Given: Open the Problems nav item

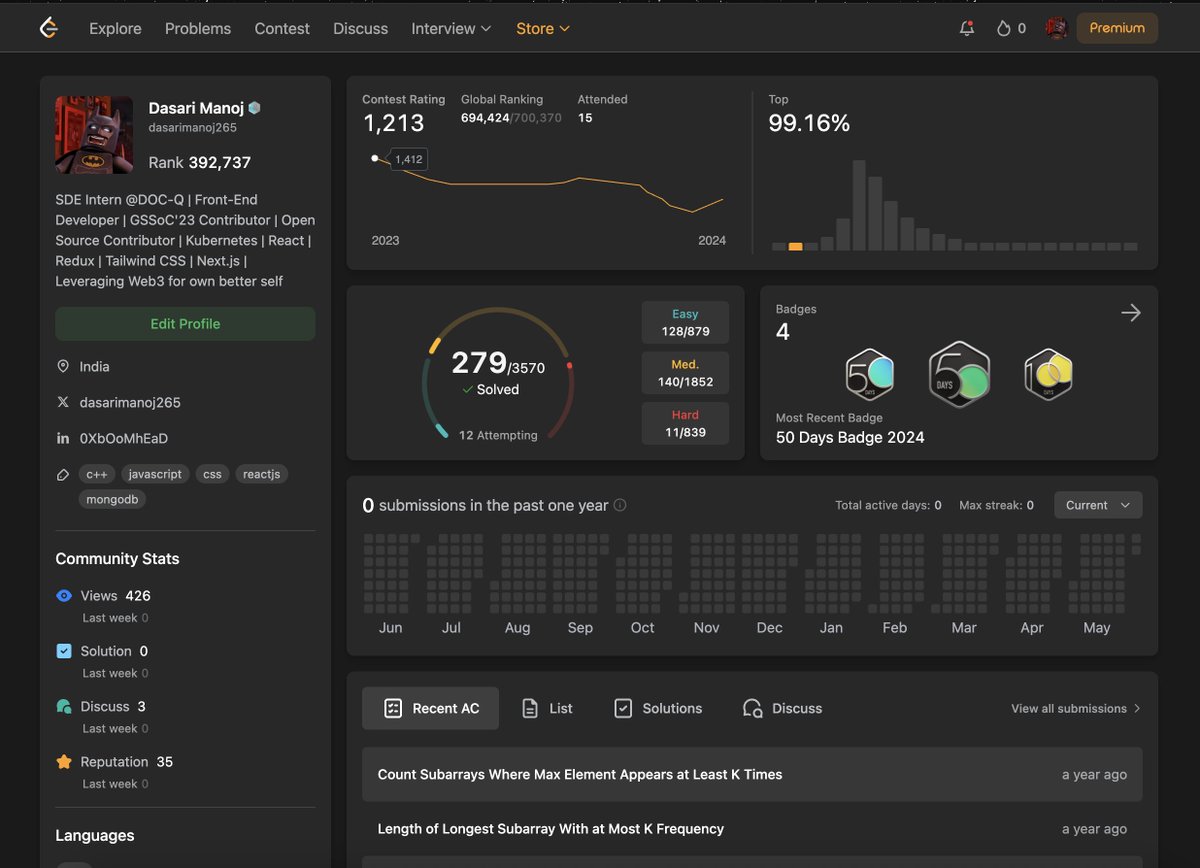Looking at the screenshot, I should point(198,28).
